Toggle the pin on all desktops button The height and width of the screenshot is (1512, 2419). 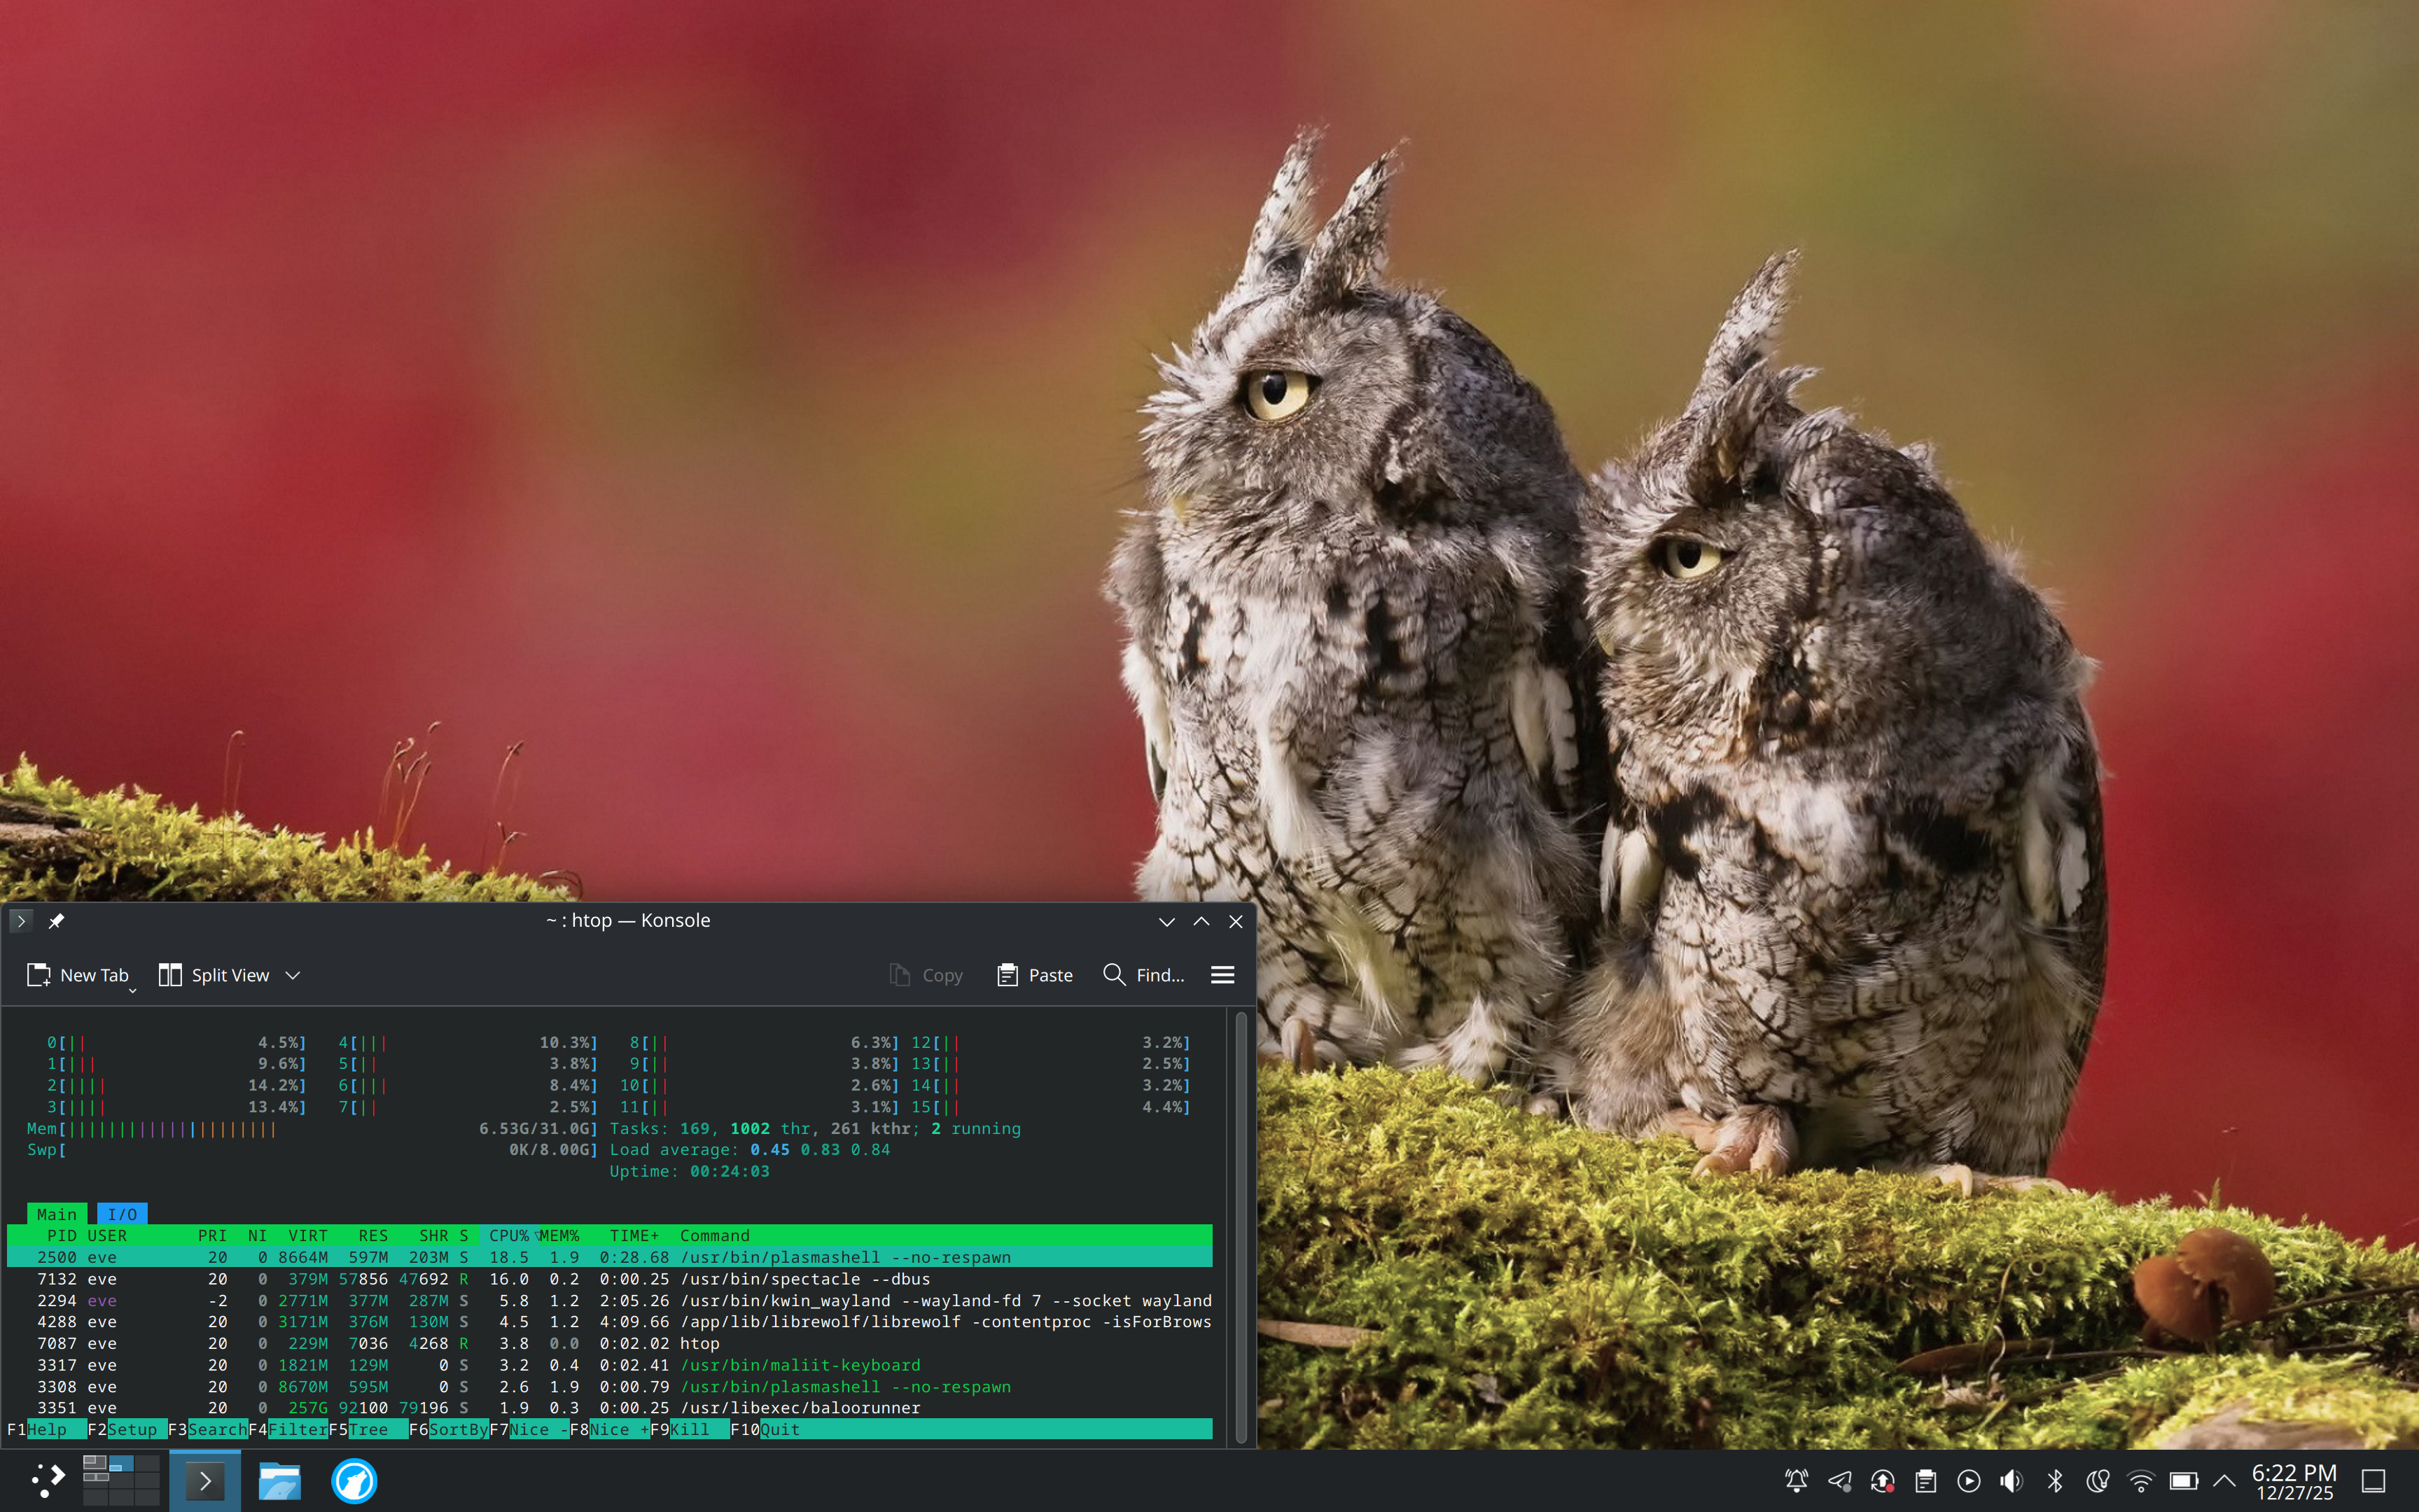tap(56, 921)
